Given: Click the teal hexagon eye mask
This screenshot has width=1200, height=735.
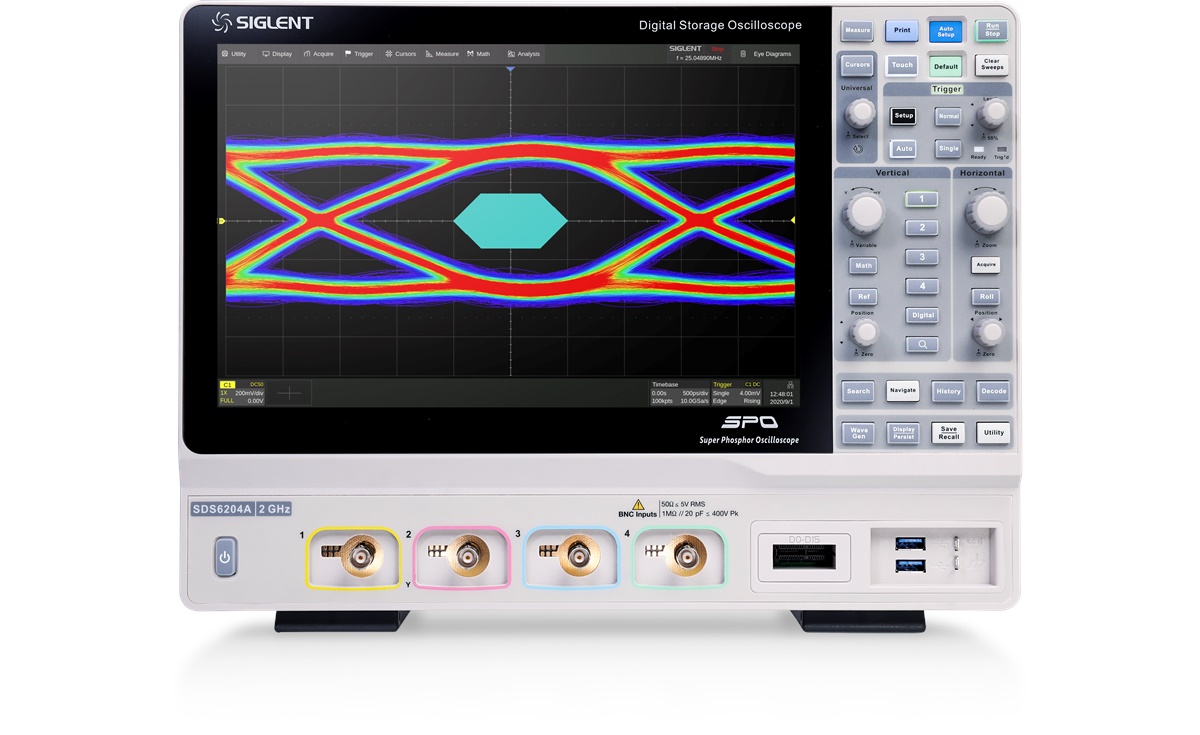Looking at the screenshot, I should point(510,221).
